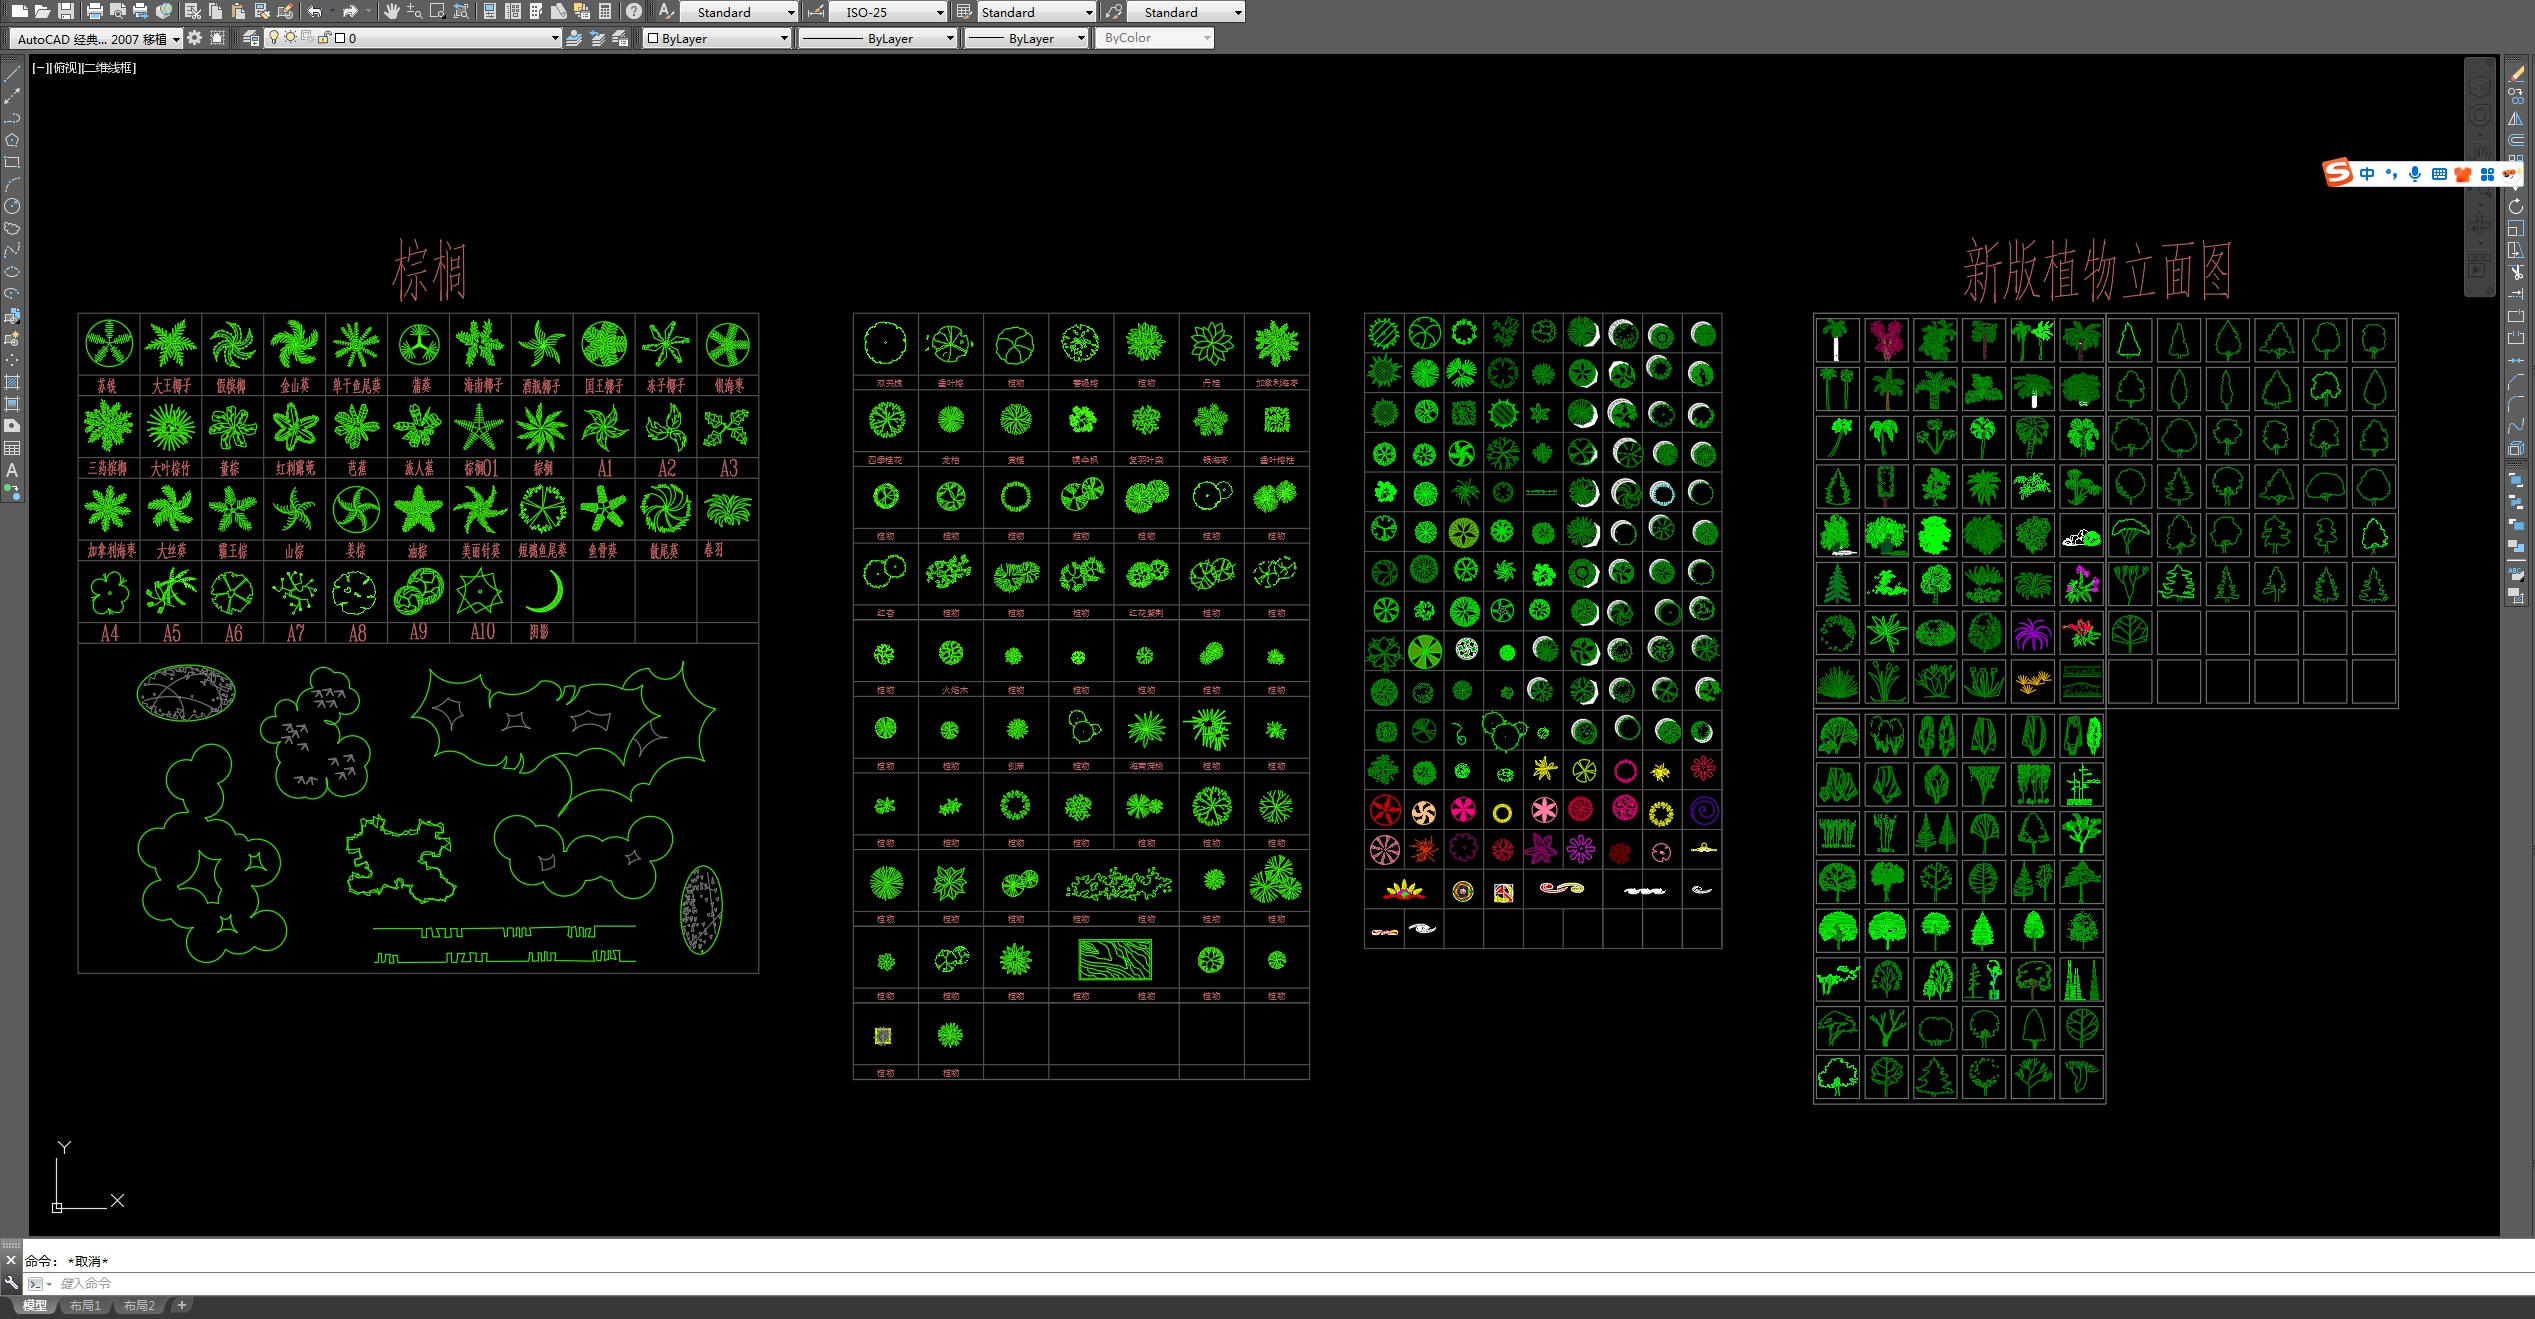This screenshot has width=2535, height=1319.
Task: Click the Save disk icon
Action: click(x=65, y=11)
